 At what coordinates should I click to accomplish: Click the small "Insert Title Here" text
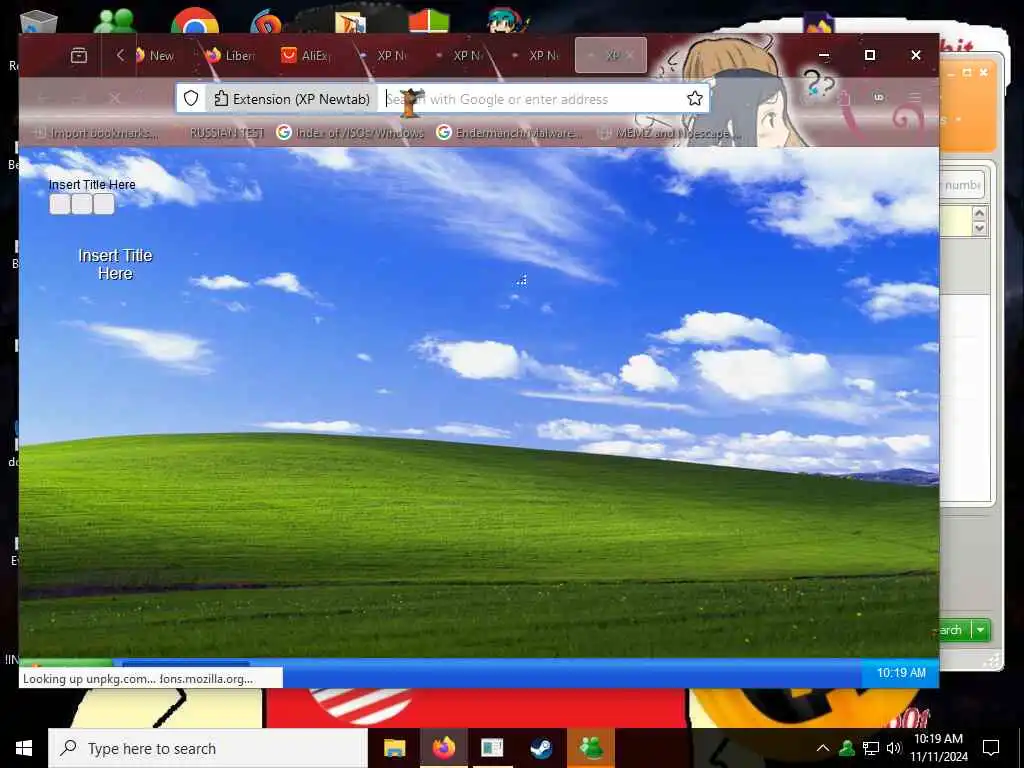92,185
